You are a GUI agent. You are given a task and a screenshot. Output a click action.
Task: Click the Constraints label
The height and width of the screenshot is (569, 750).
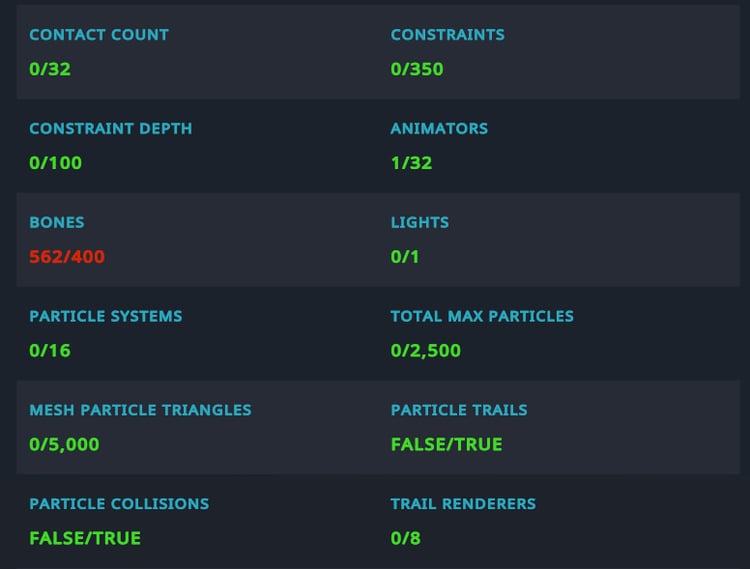pos(447,35)
